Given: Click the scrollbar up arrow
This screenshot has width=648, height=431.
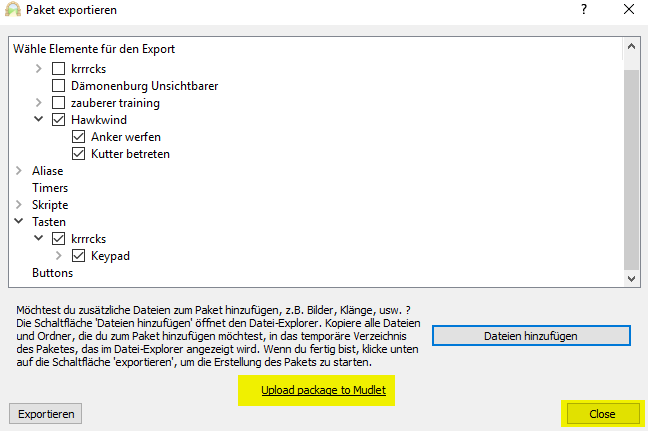Looking at the screenshot, I should [x=631, y=46].
